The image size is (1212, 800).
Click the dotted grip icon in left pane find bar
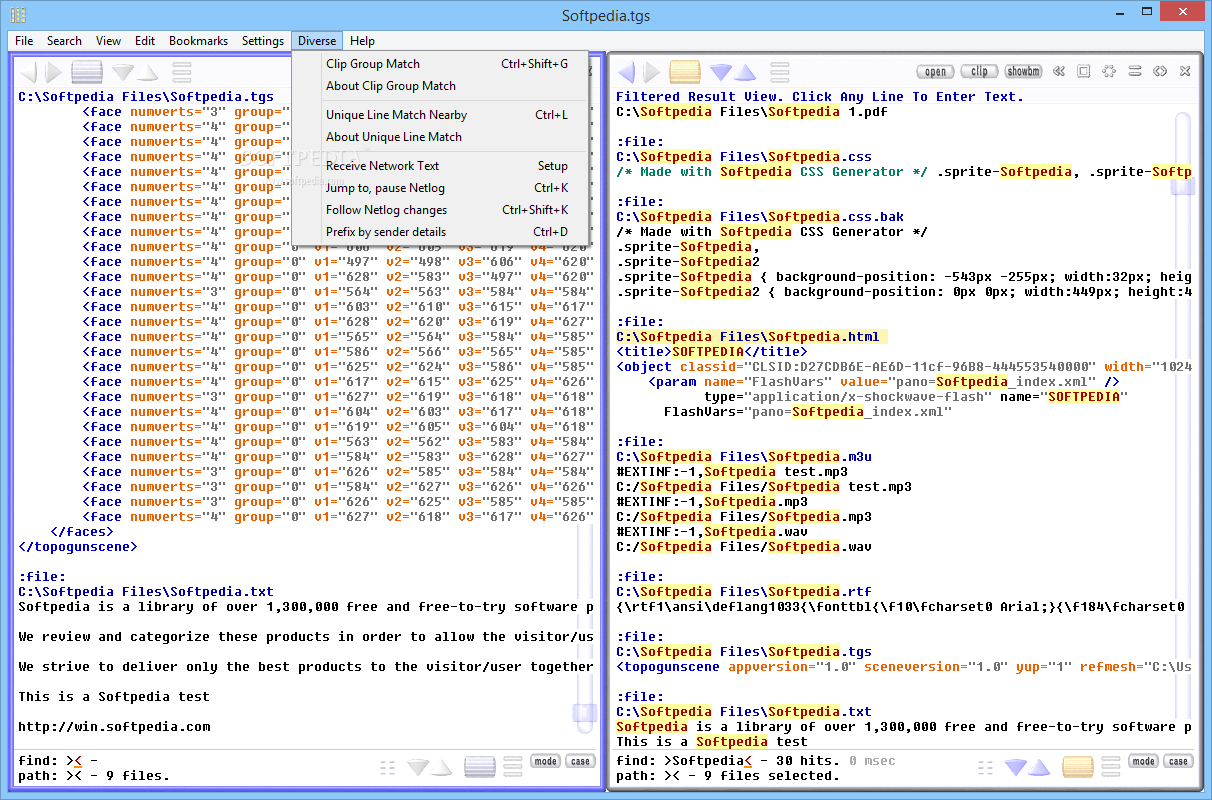pyautogui.click(x=388, y=767)
